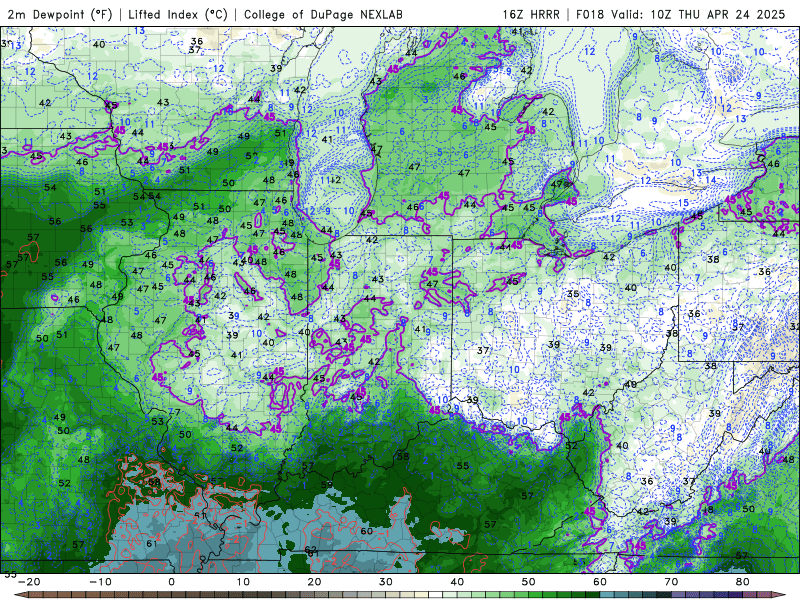800x600 pixels.
Task: Click the "Lifted Index (°C)" header label
Action: point(178,15)
